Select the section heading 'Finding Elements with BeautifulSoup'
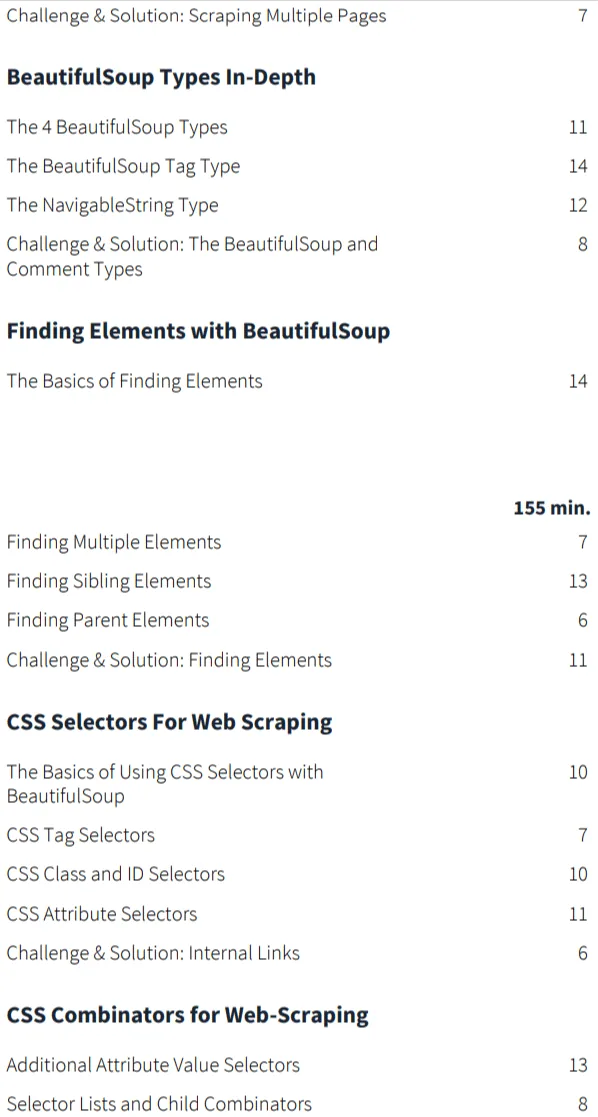This screenshot has width=598, height=1117. click(x=198, y=331)
